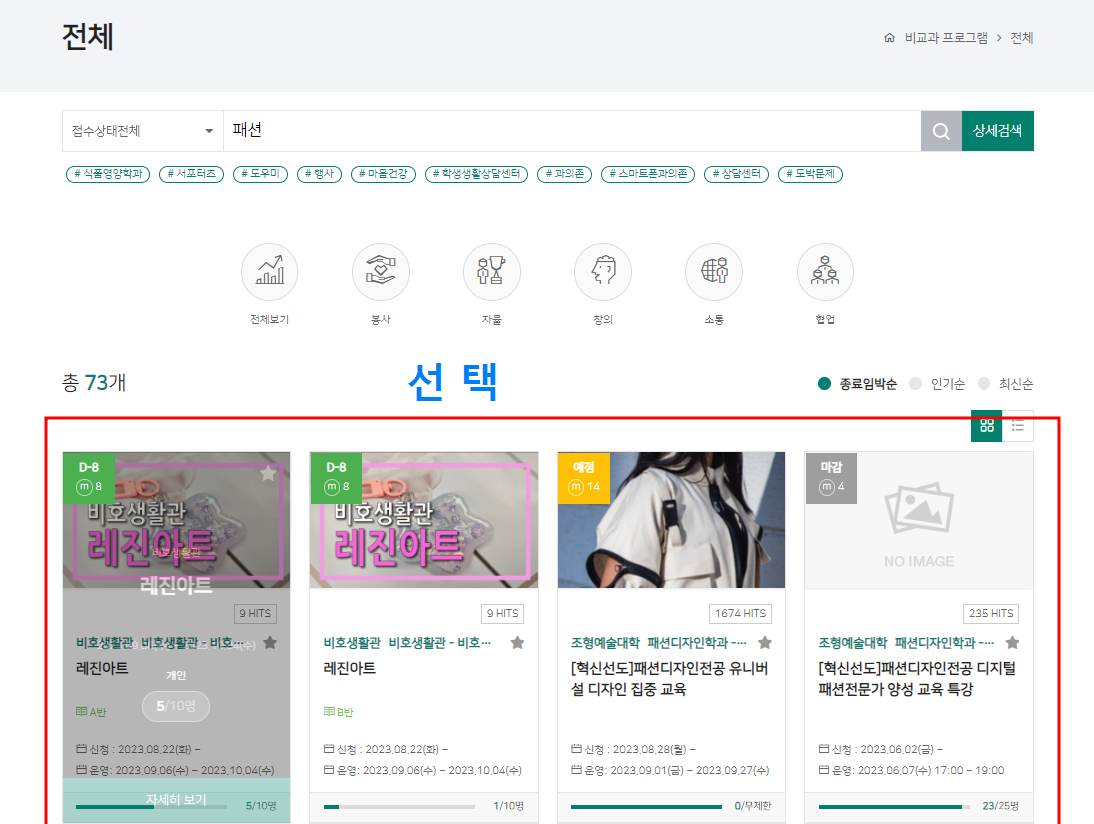Viewport: 1094px width, 824px height.
Task: Click the search input field containing 패션
Action: coord(570,131)
